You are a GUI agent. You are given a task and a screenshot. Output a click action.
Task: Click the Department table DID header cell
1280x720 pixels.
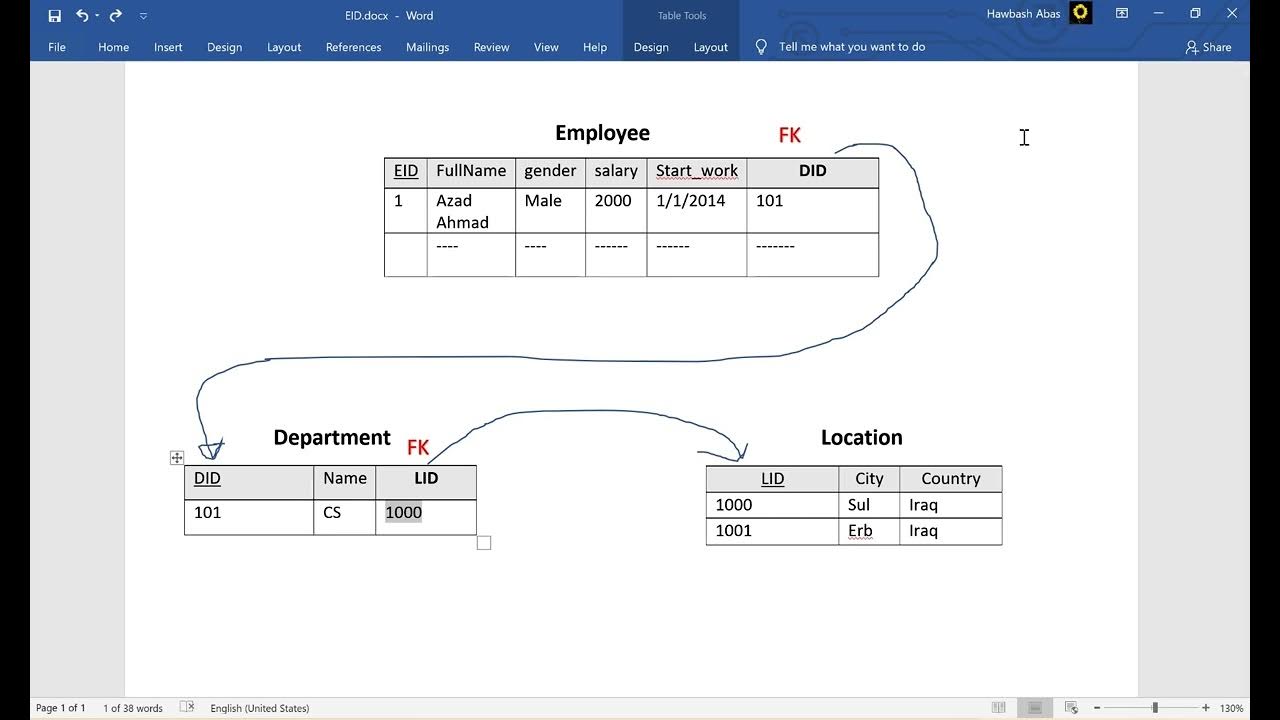[x=249, y=482]
